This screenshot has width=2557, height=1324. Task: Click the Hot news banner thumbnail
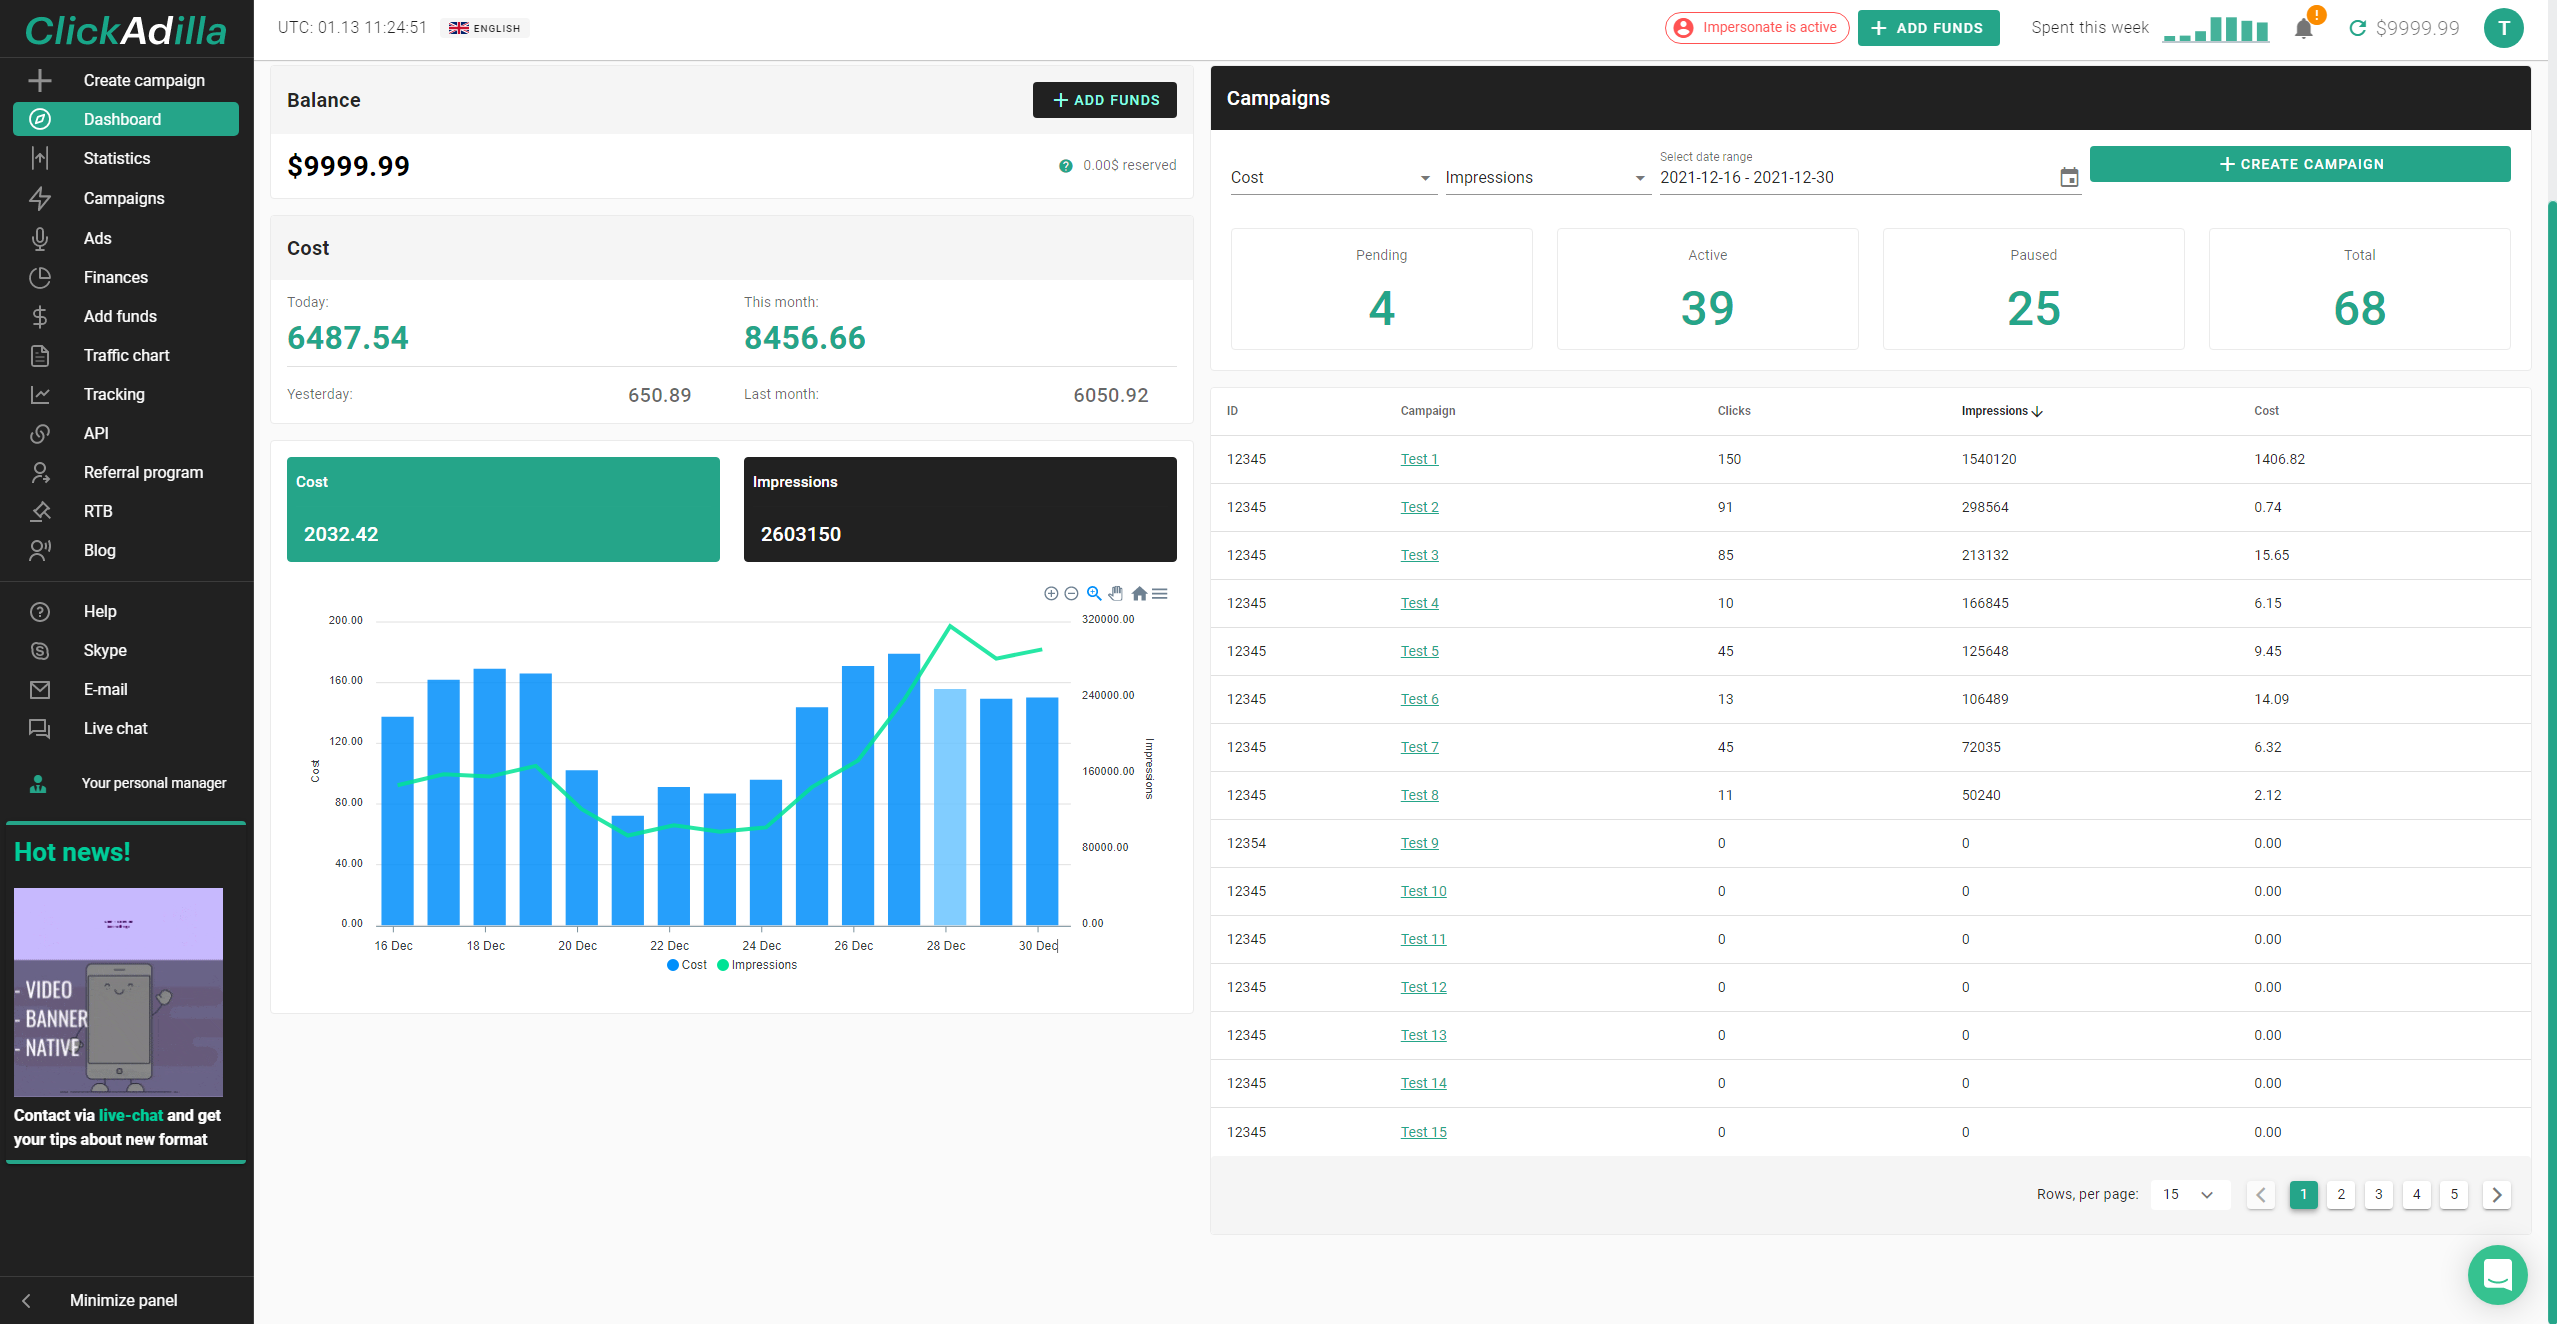(x=118, y=992)
